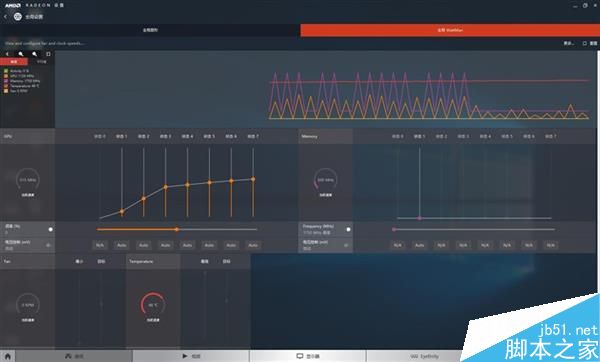Open the home icon in bottom bar
600x362 pixels.
pos(8,356)
